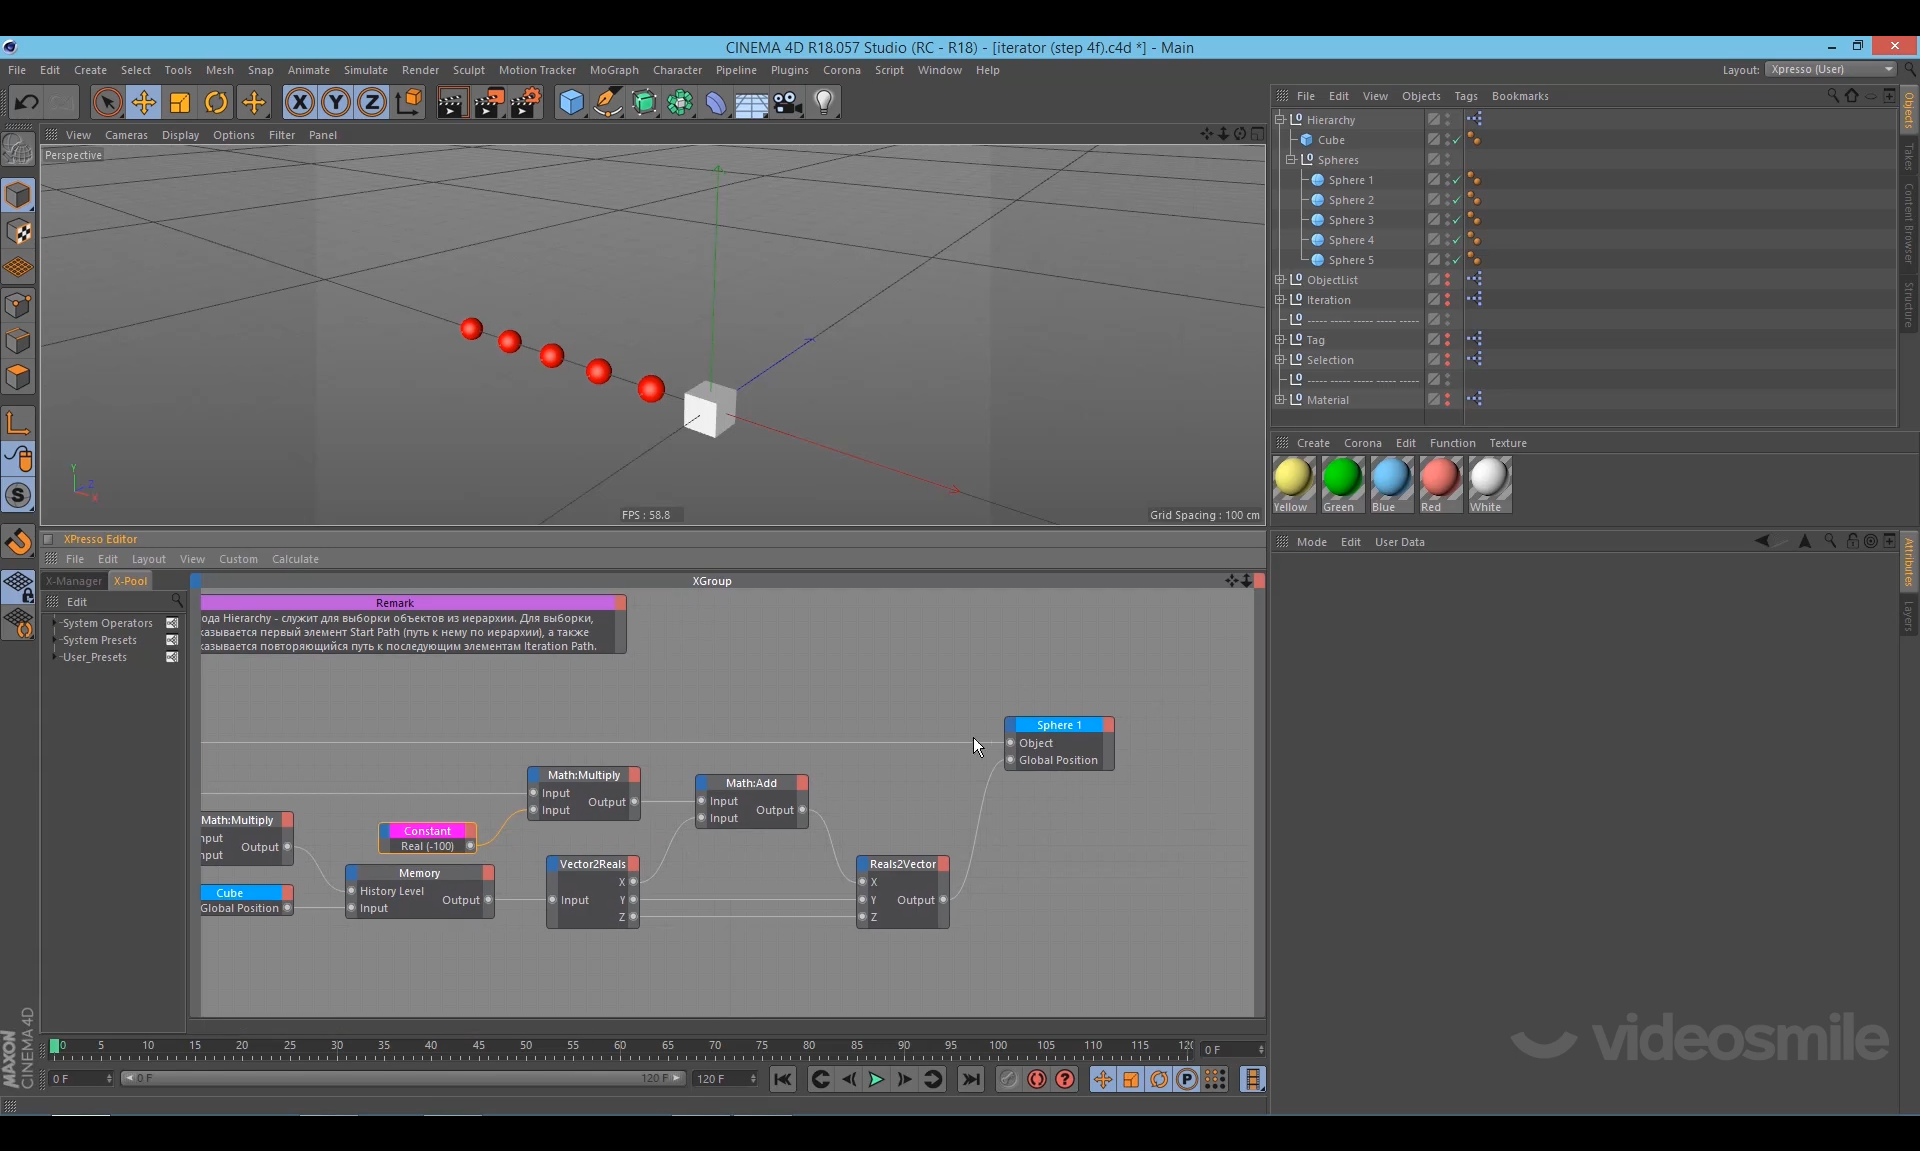Screen dimensions: 1920x1151
Task: Click the Light bulb icon
Action: tap(824, 102)
